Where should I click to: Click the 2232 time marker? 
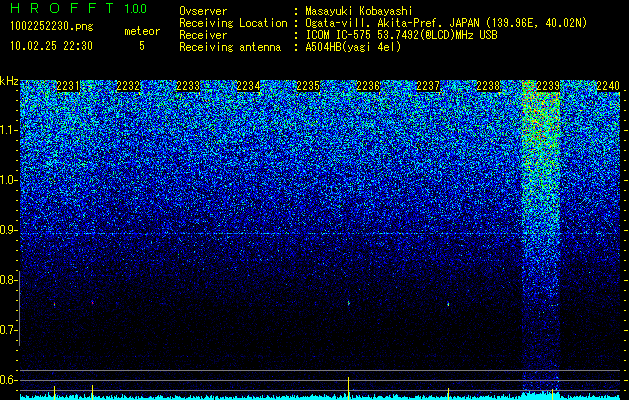pos(128,86)
